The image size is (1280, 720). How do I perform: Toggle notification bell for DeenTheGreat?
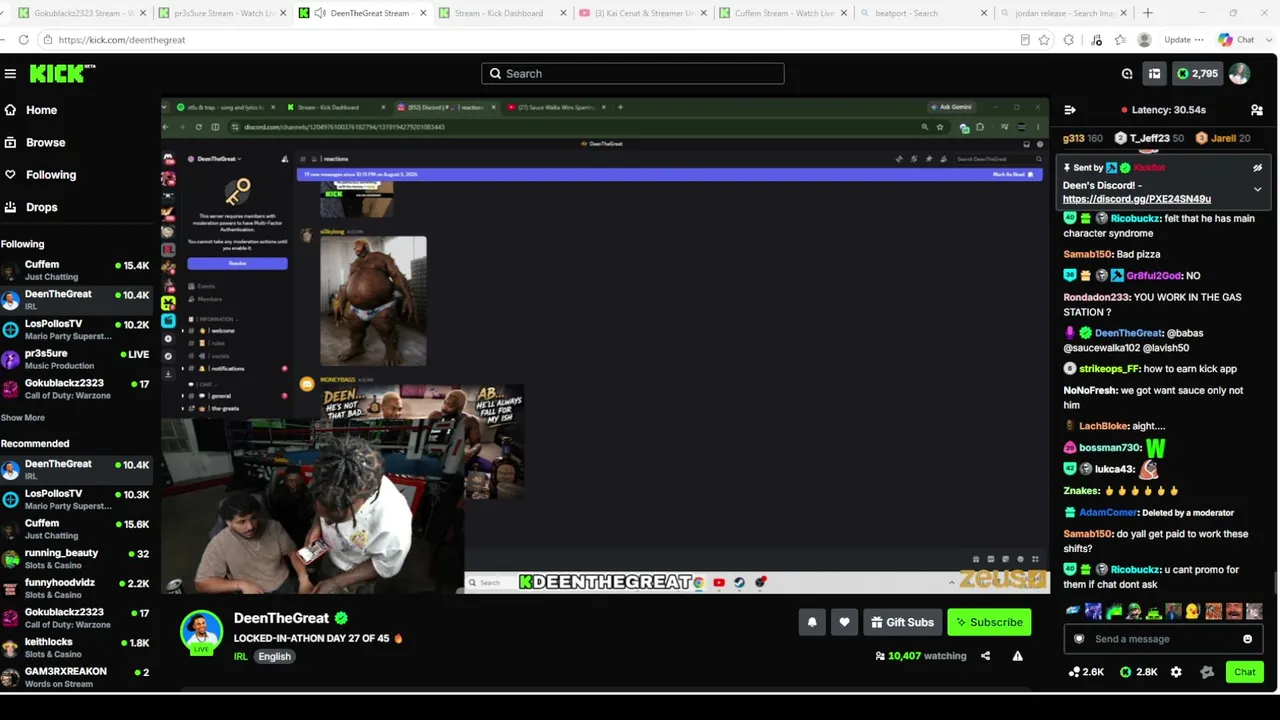(x=812, y=622)
